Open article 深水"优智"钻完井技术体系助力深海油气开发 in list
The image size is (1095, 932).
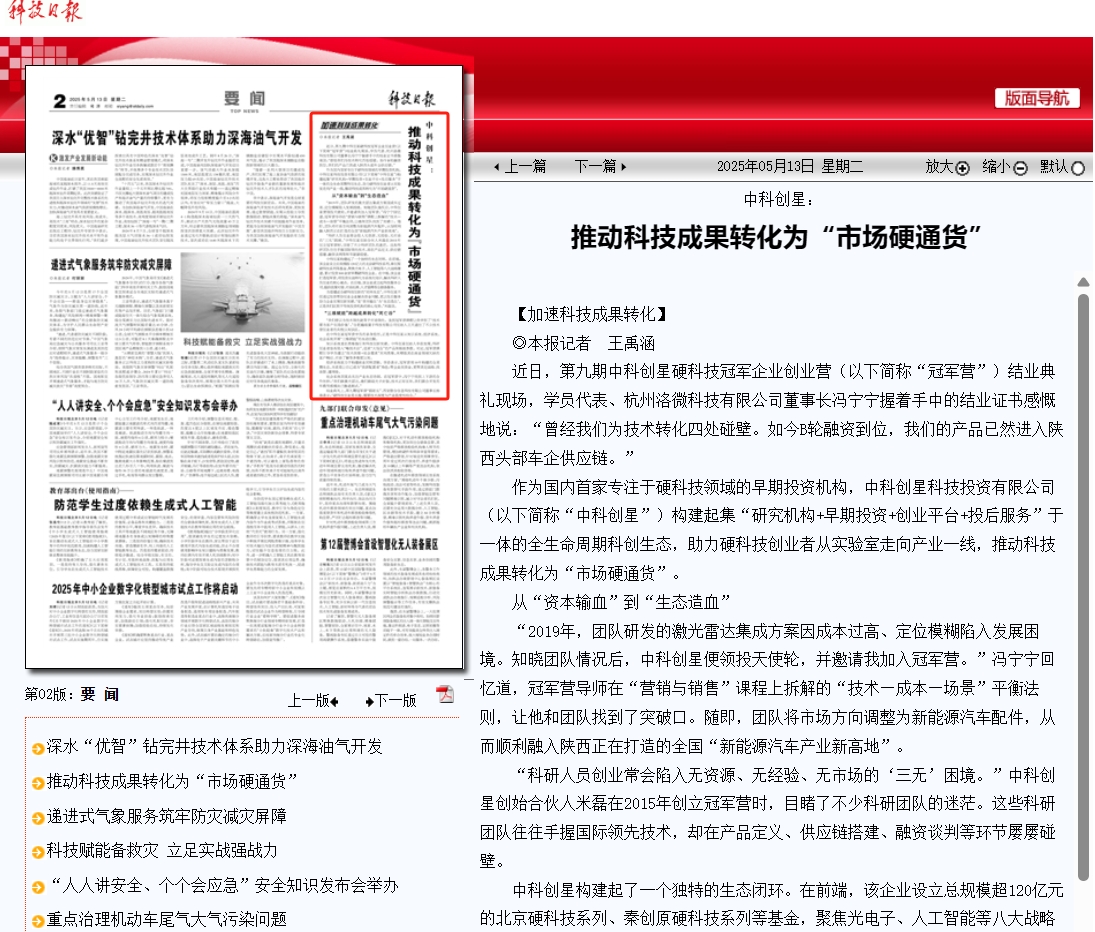(x=214, y=747)
